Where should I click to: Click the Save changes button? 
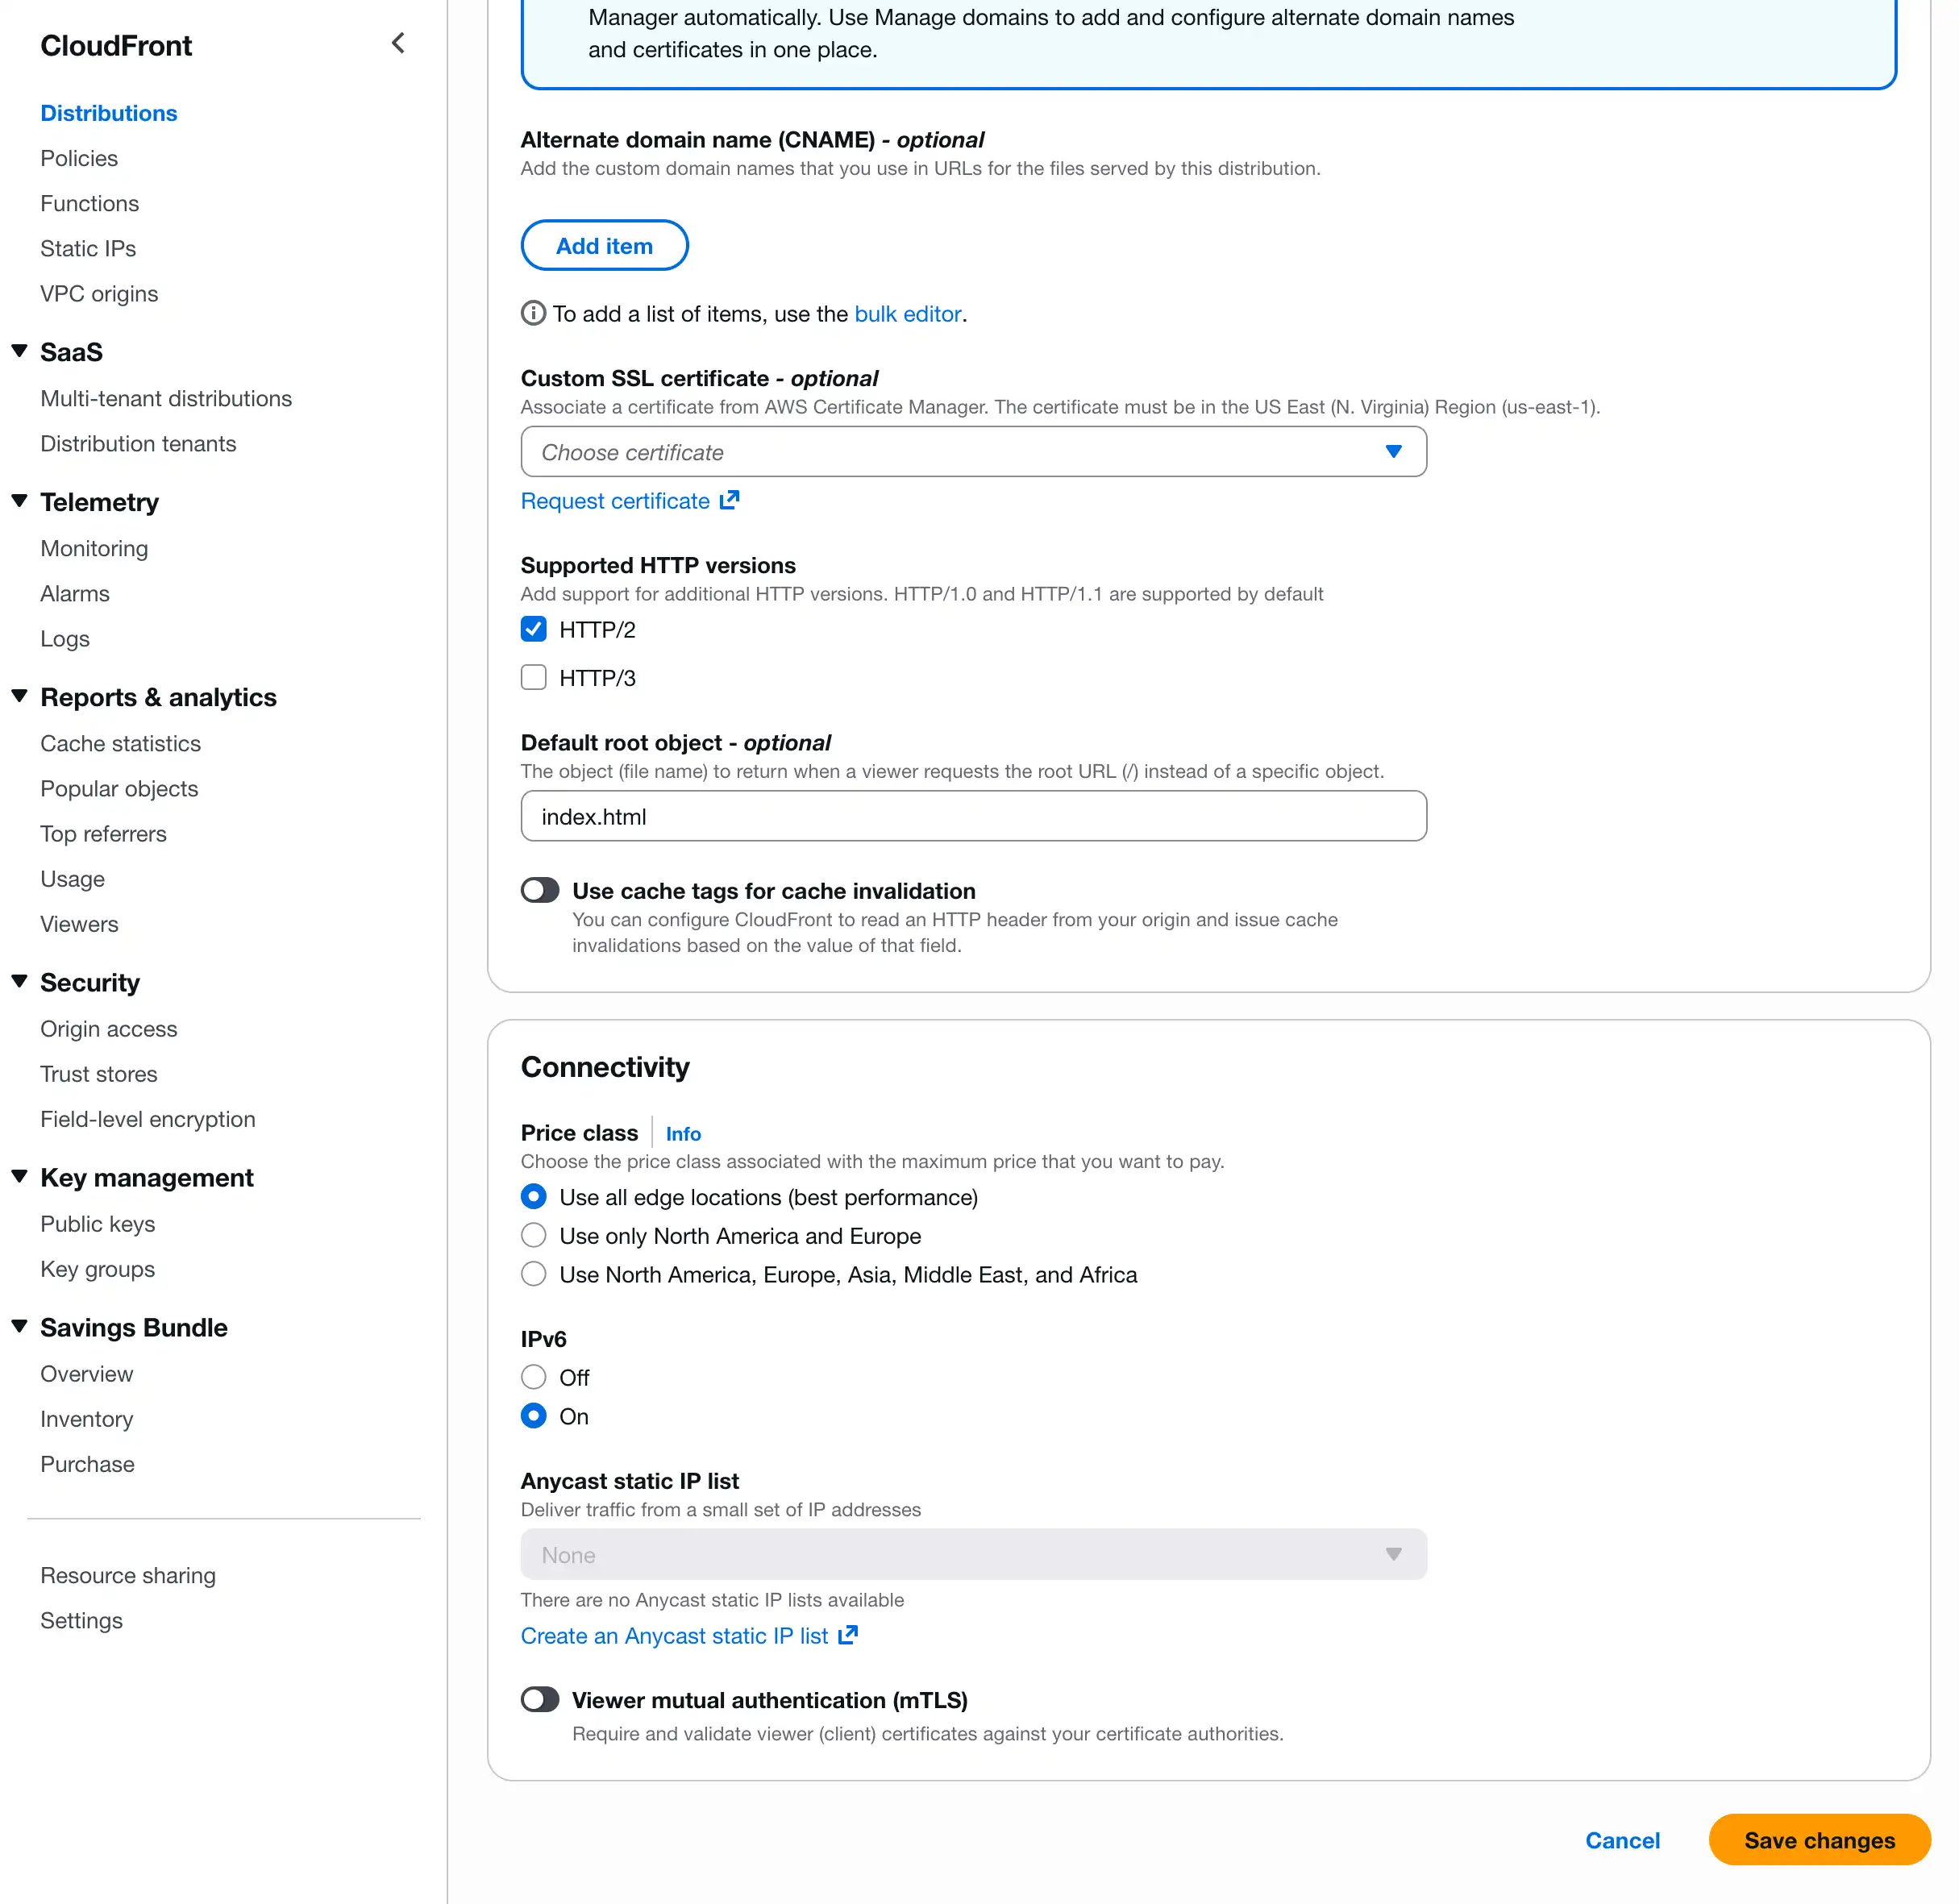coord(1818,1839)
